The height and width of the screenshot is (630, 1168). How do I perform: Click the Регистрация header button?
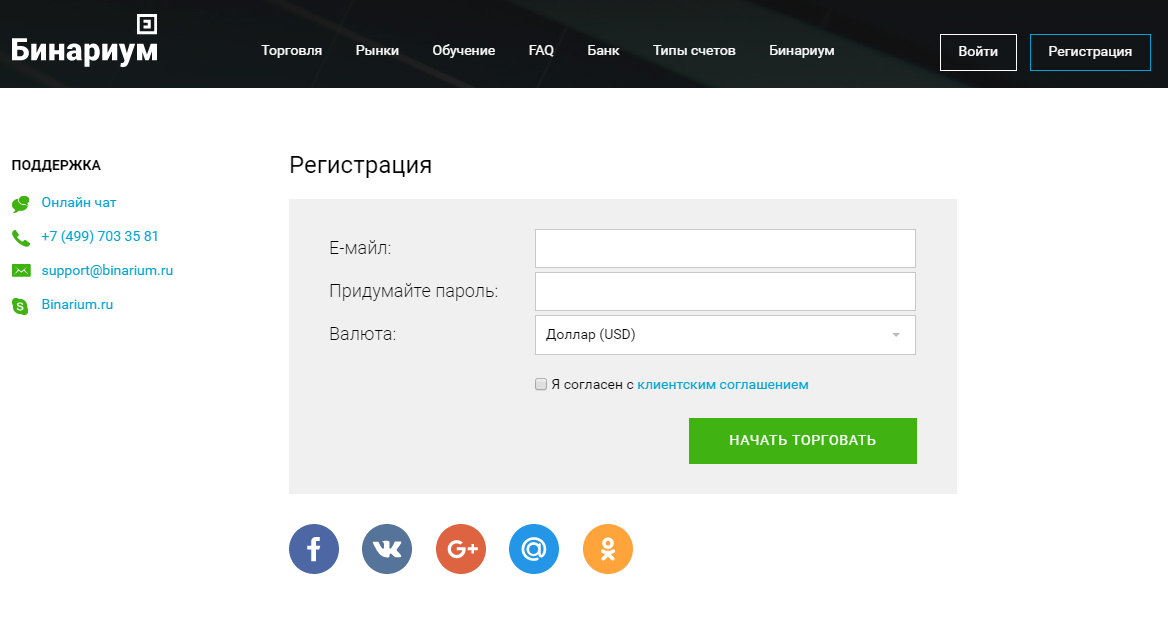(x=1090, y=52)
